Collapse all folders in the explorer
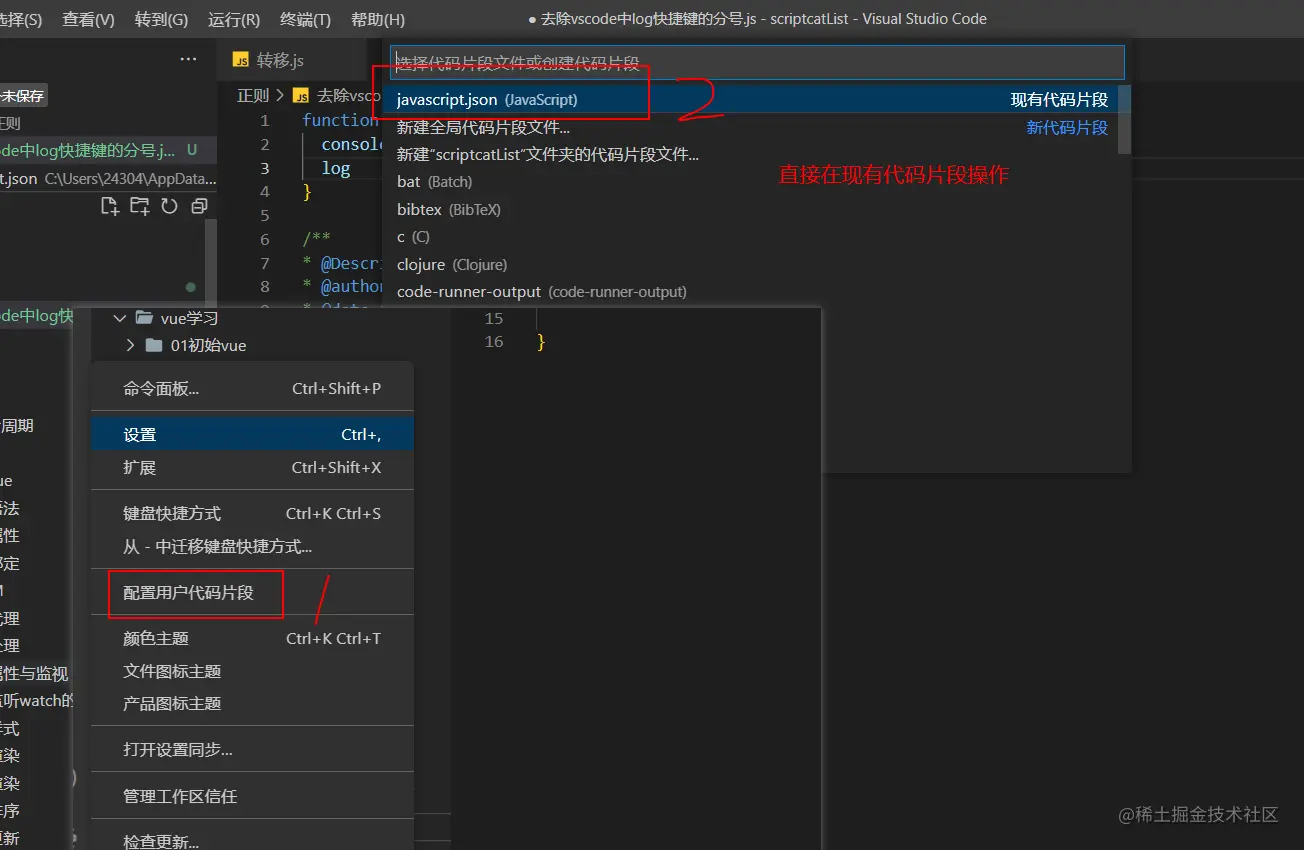1304x850 pixels. click(x=199, y=206)
